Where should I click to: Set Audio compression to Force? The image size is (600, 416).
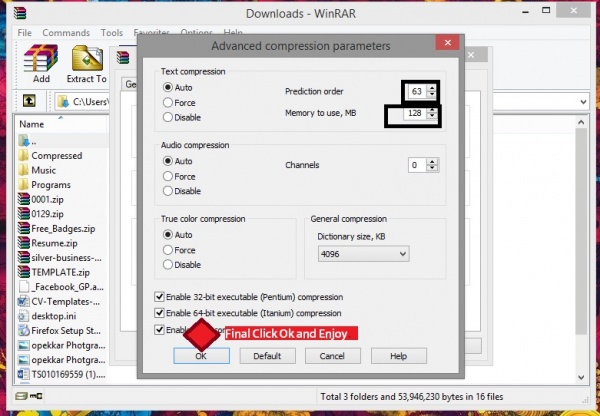pyautogui.click(x=168, y=176)
